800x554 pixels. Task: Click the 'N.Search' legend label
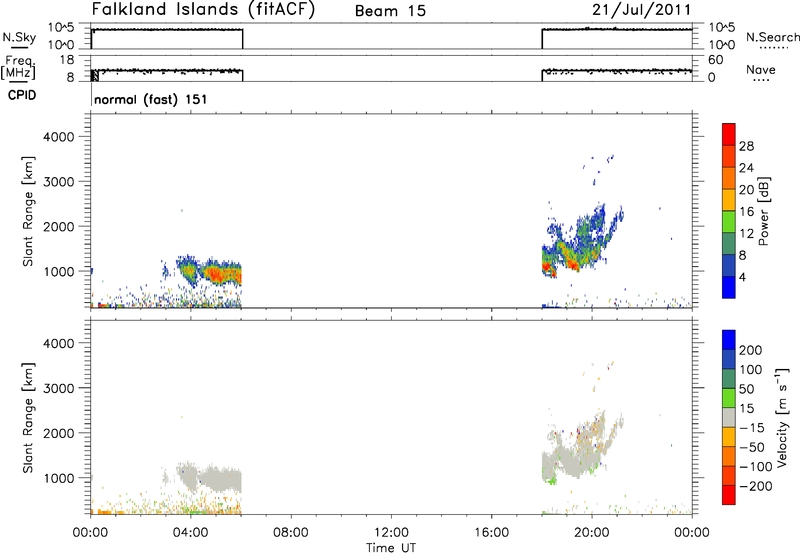[x=772, y=37]
